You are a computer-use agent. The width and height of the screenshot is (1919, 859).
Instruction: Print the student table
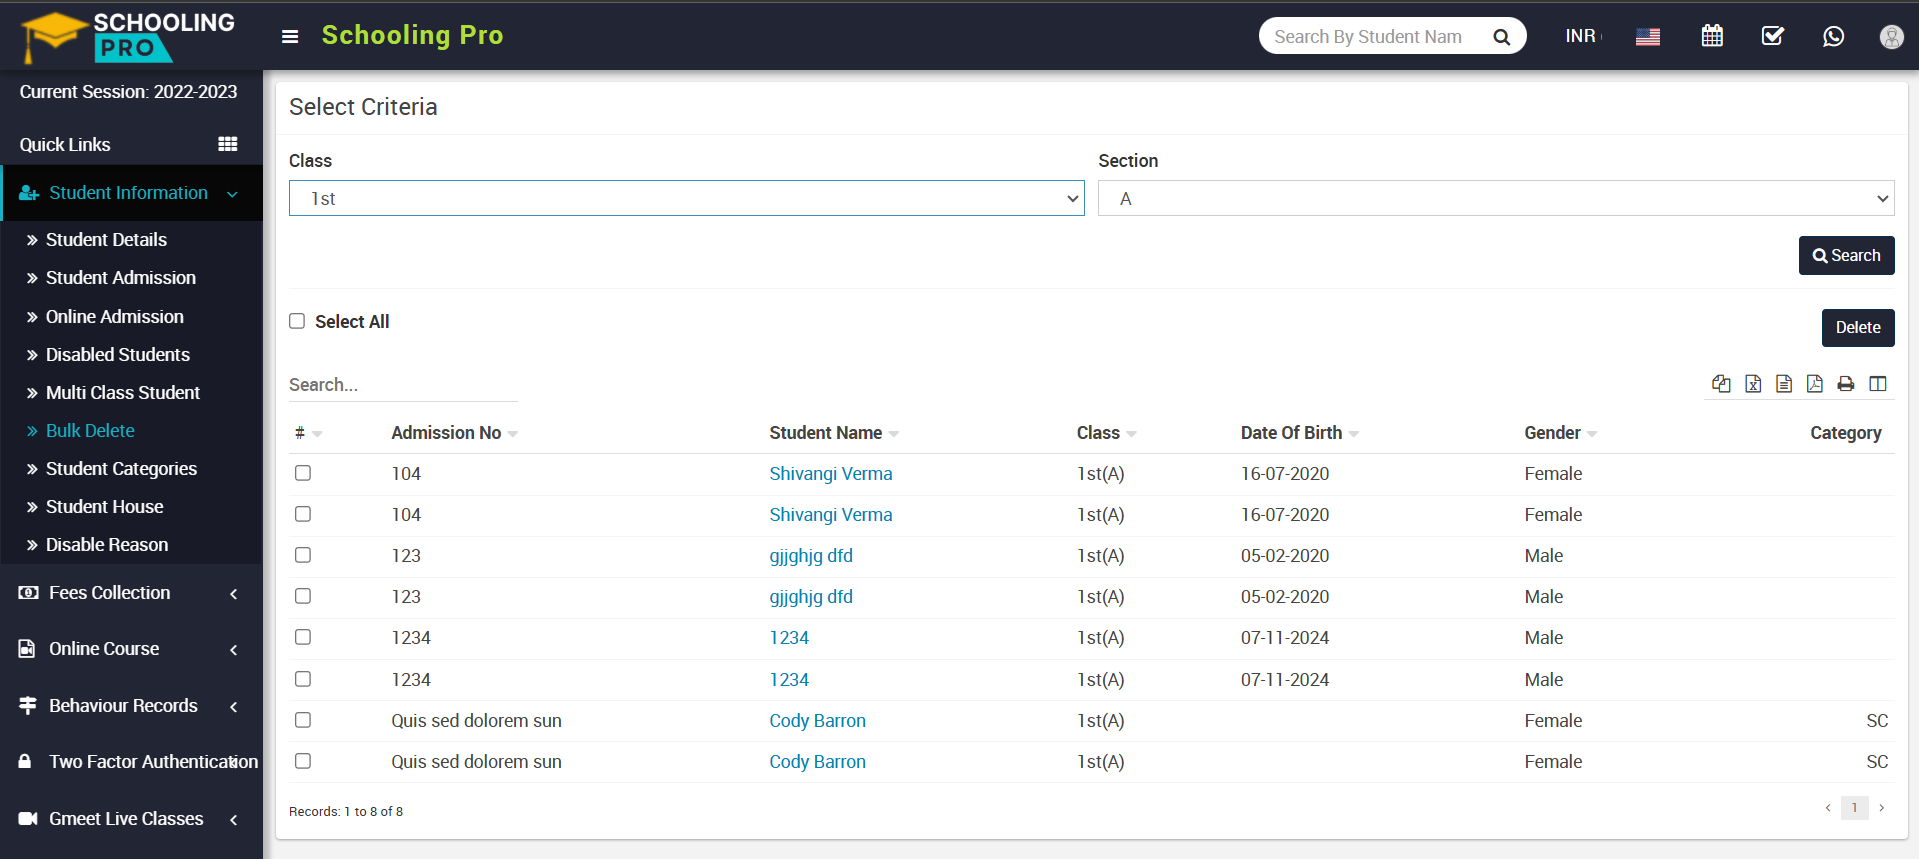click(x=1846, y=384)
